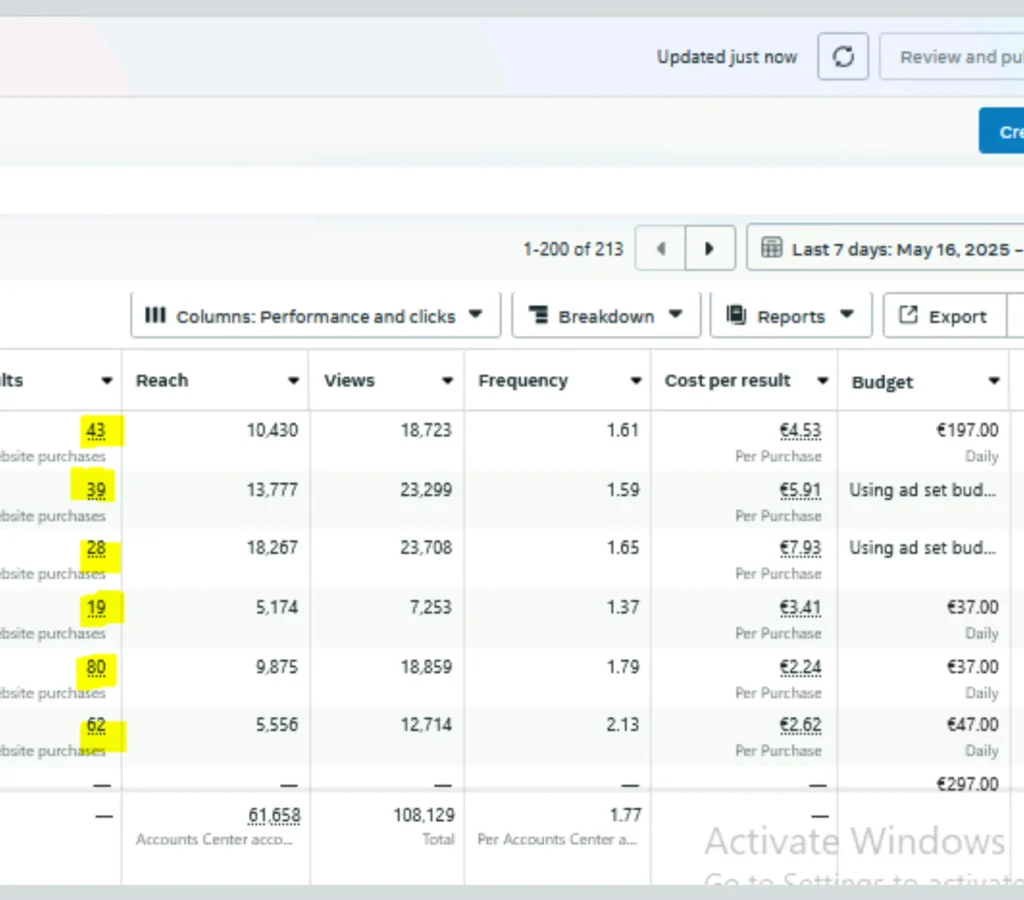Click the Review and publish button
1024x900 pixels.
pos(955,57)
